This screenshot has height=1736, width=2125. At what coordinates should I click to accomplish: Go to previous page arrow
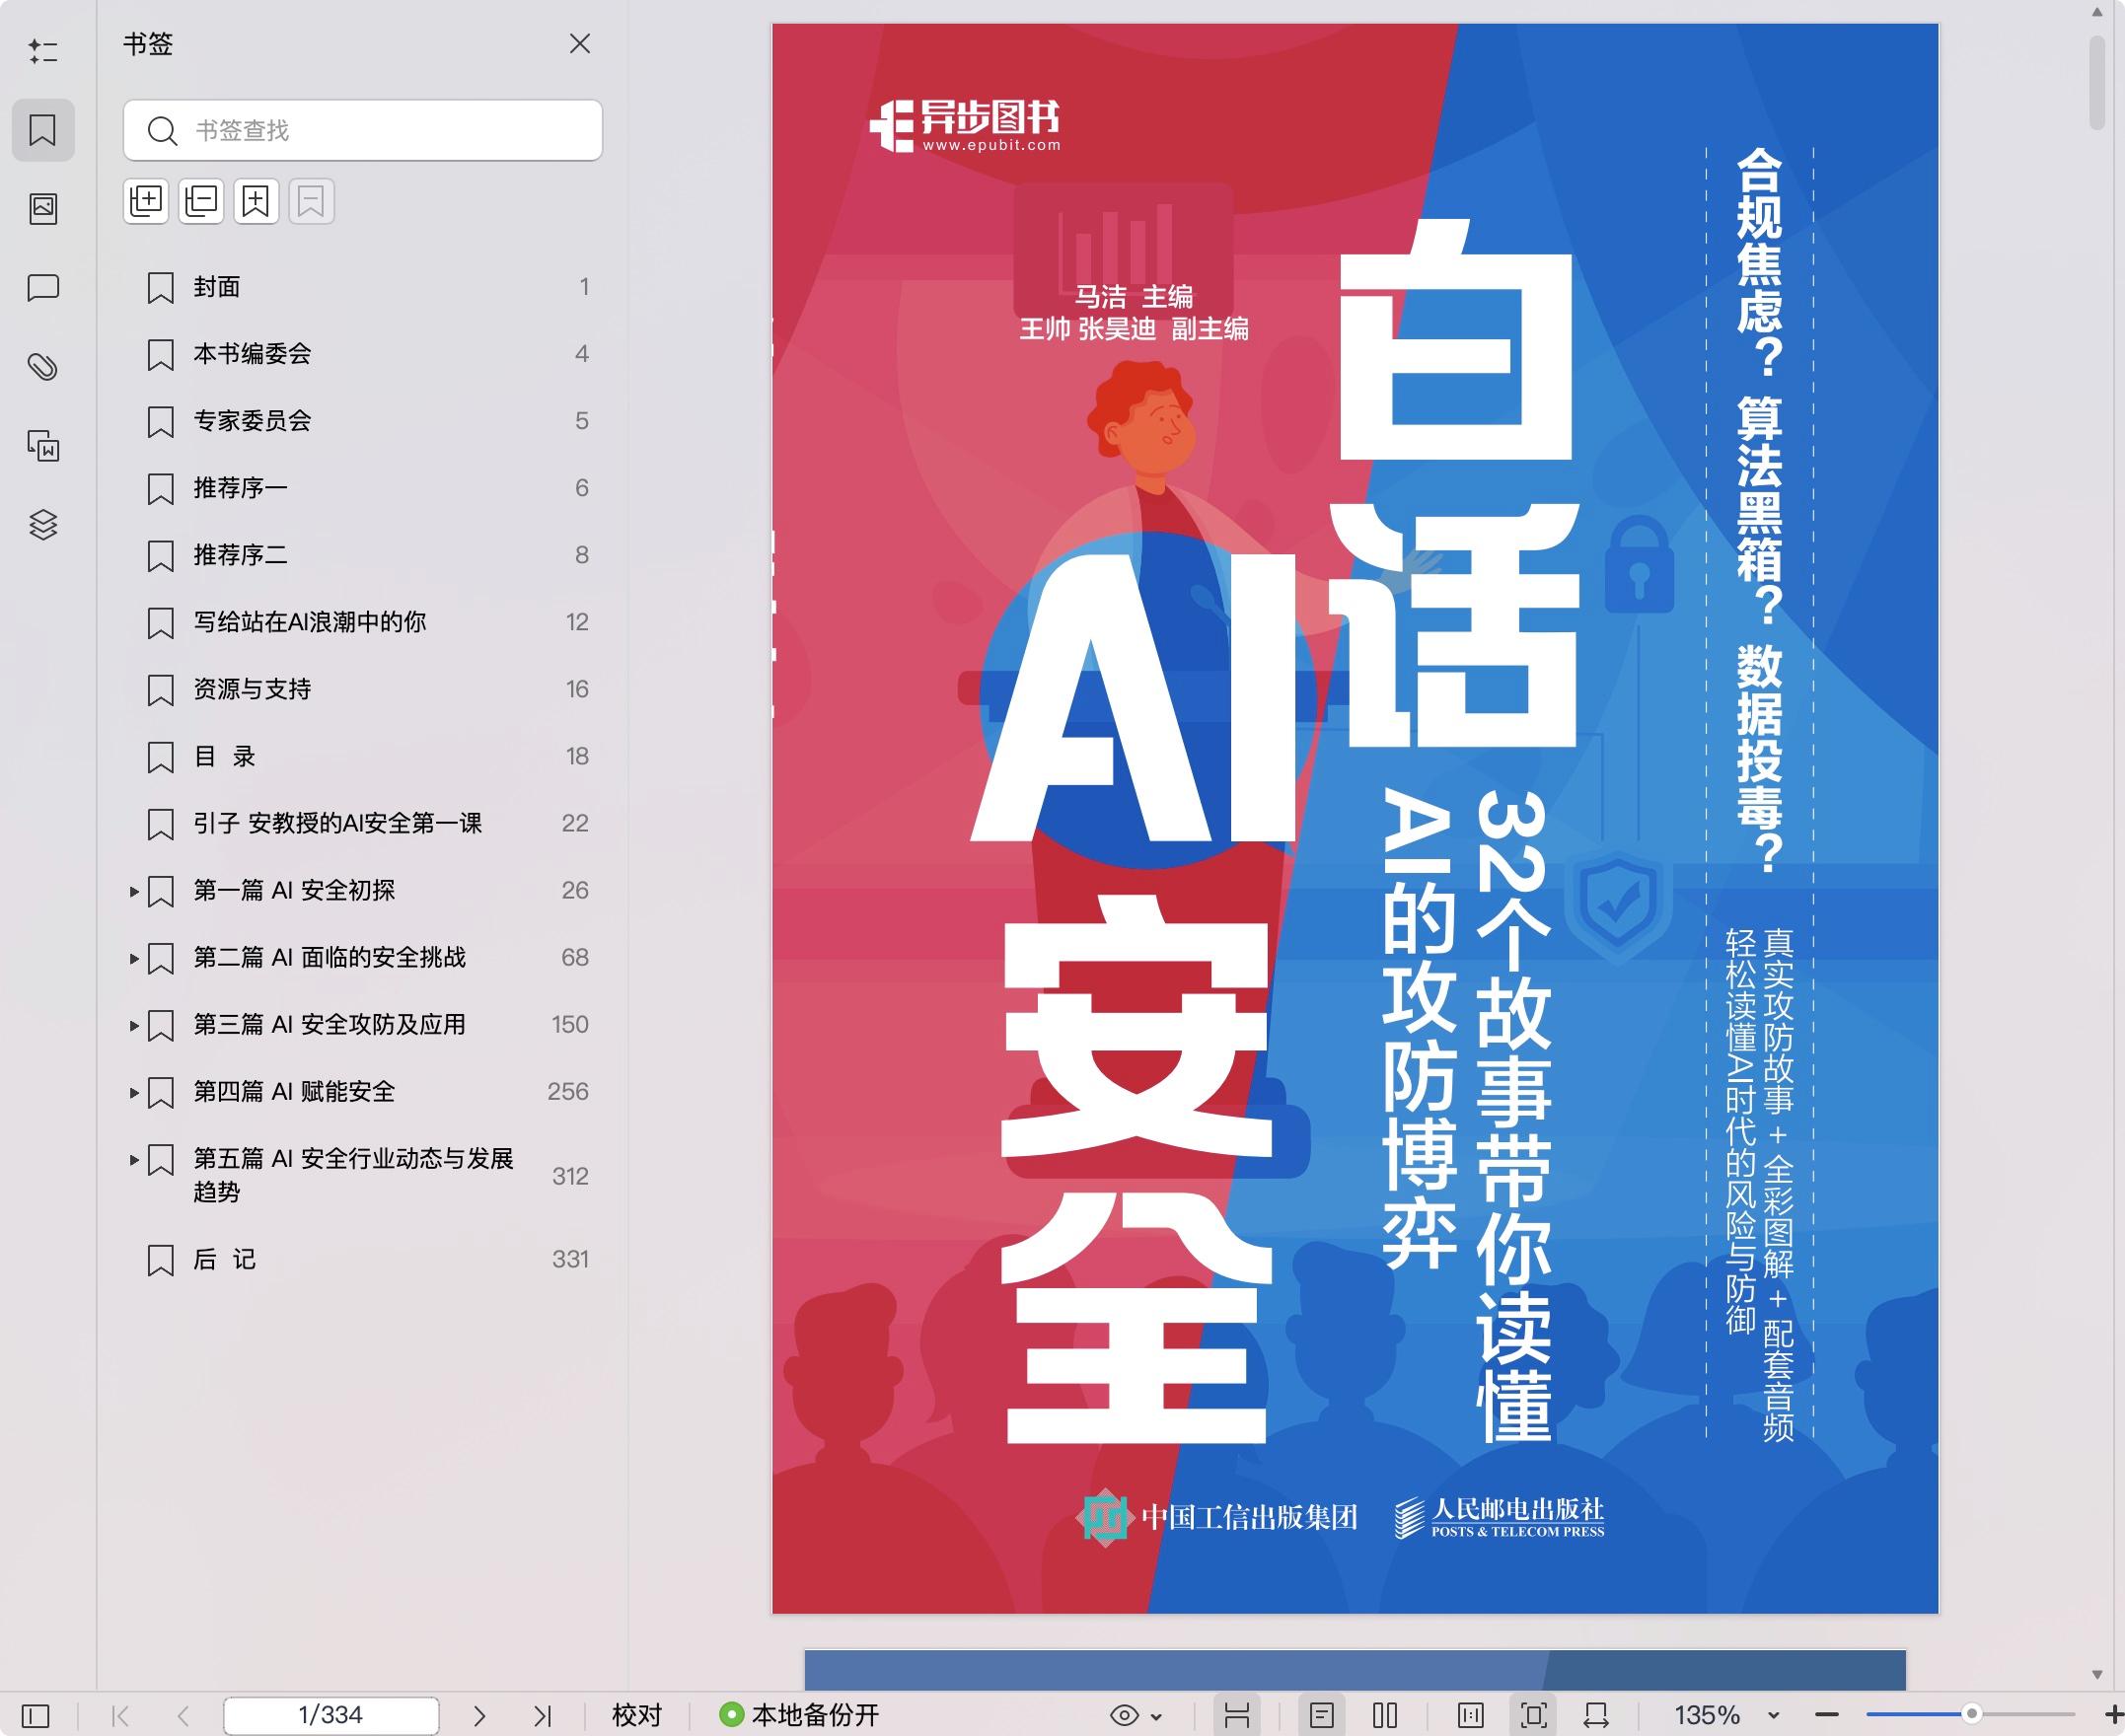[x=183, y=1716]
